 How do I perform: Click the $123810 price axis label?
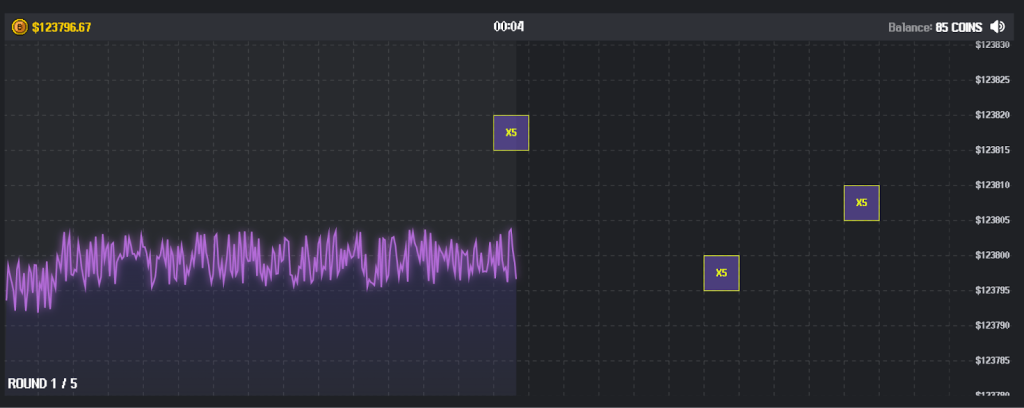[991, 185]
